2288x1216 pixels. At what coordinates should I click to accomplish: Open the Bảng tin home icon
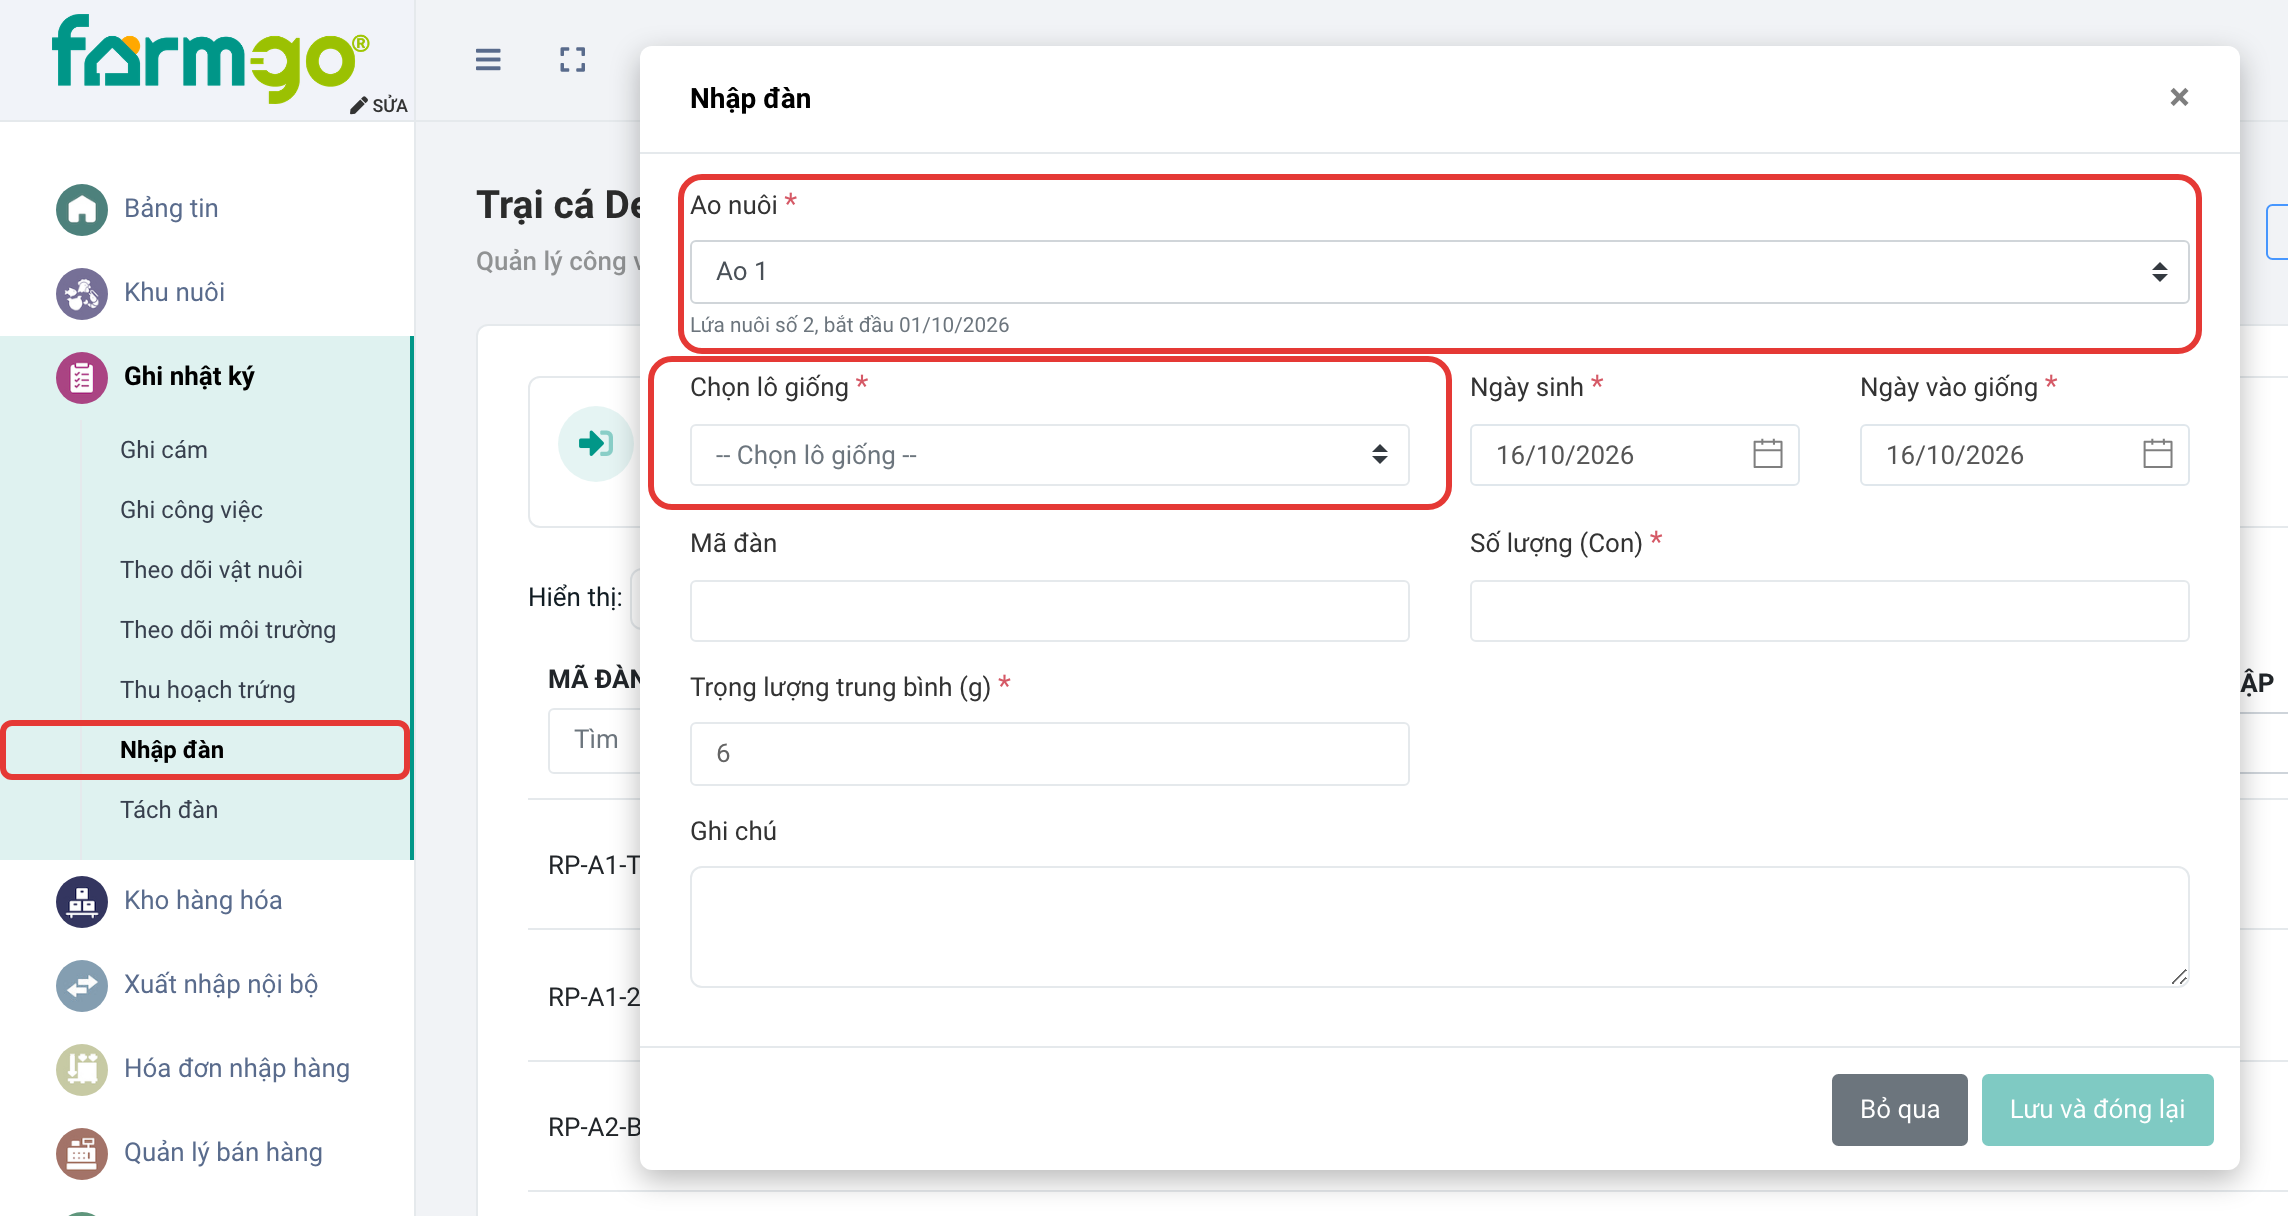click(x=82, y=209)
